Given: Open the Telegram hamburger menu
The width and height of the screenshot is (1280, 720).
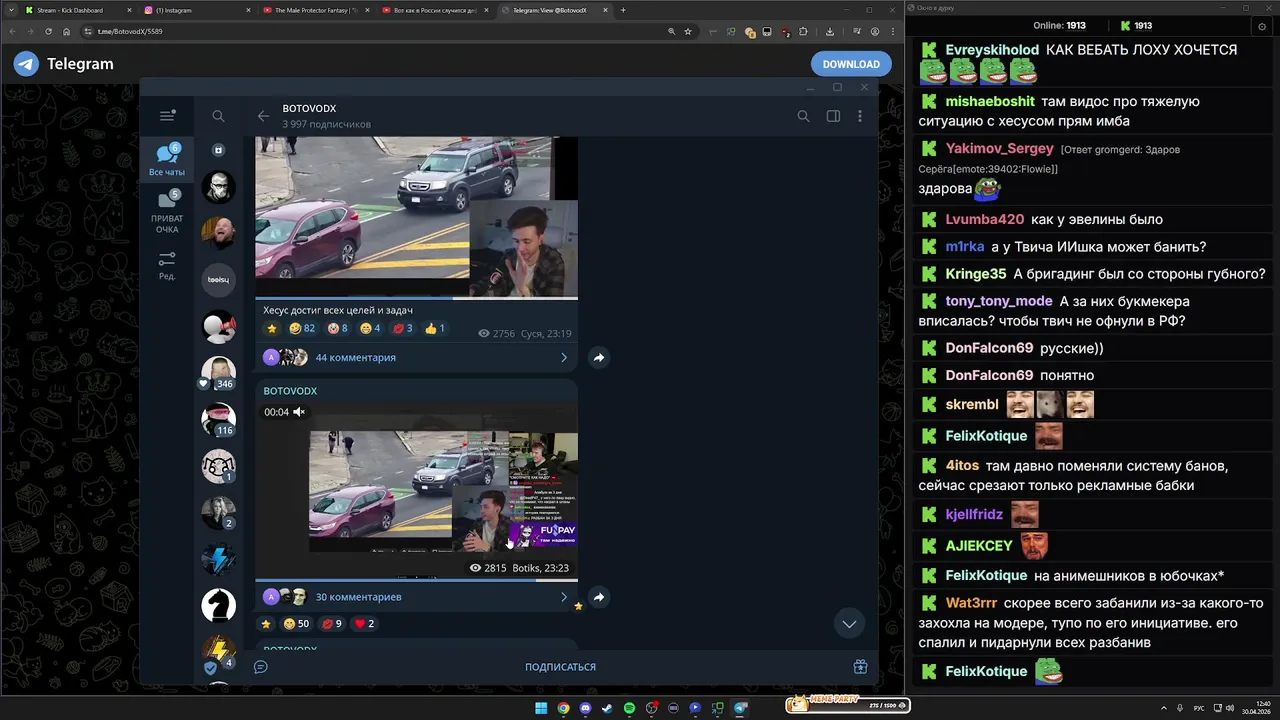Looking at the screenshot, I should (167, 116).
